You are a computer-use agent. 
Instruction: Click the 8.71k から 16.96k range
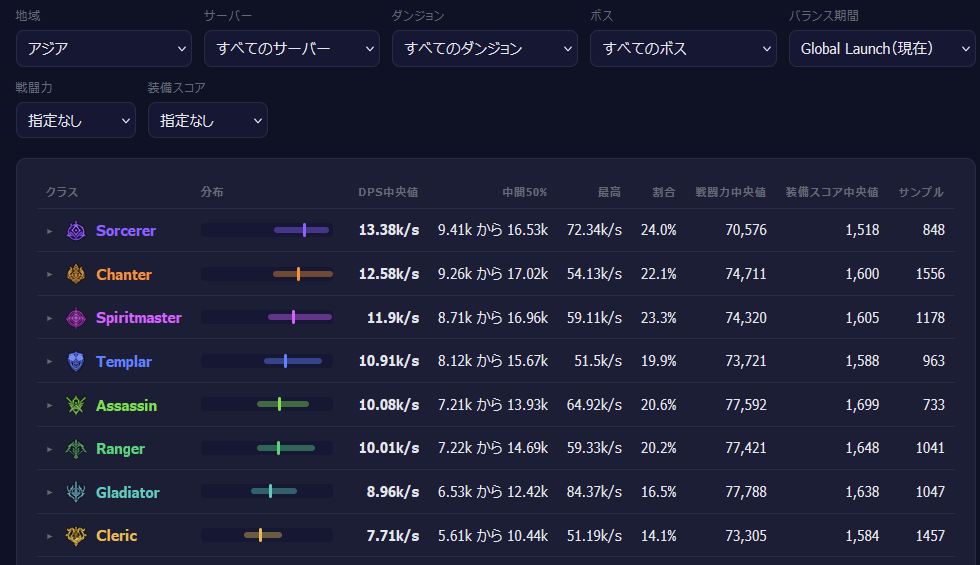493,318
